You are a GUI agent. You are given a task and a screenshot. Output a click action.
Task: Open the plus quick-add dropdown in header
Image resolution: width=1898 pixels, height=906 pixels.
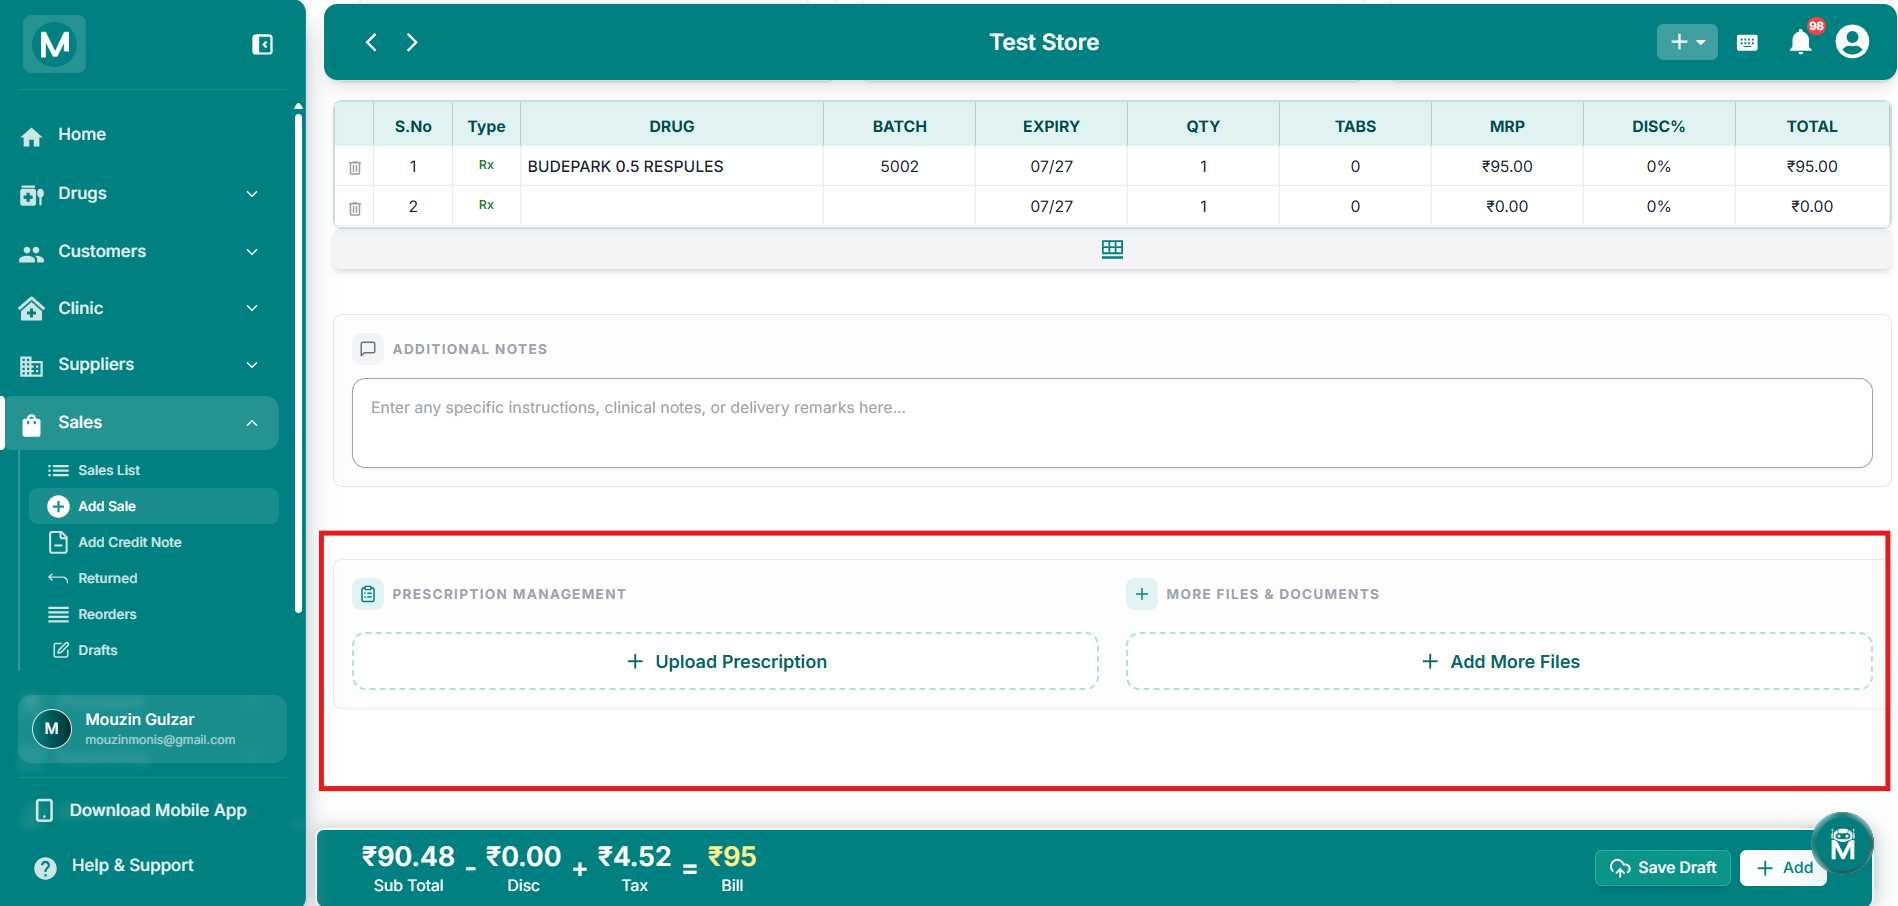coord(1687,42)
